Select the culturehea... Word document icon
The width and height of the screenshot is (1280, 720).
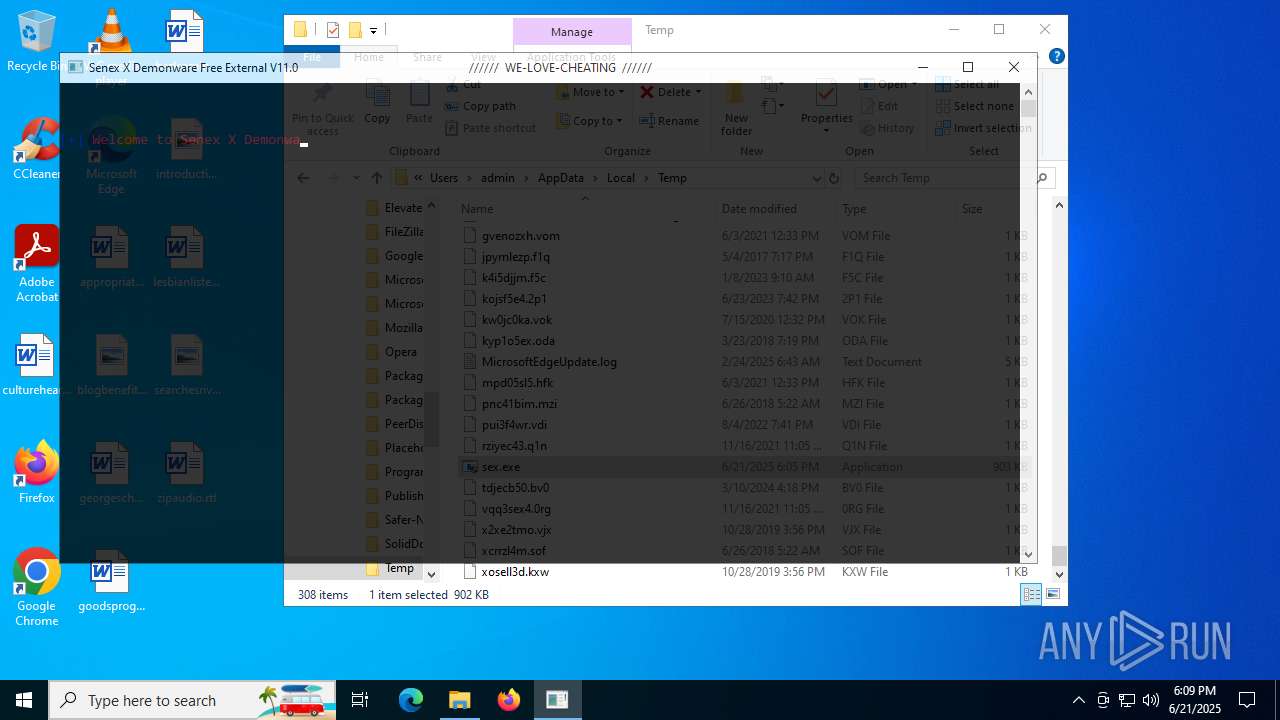[34, 366]
